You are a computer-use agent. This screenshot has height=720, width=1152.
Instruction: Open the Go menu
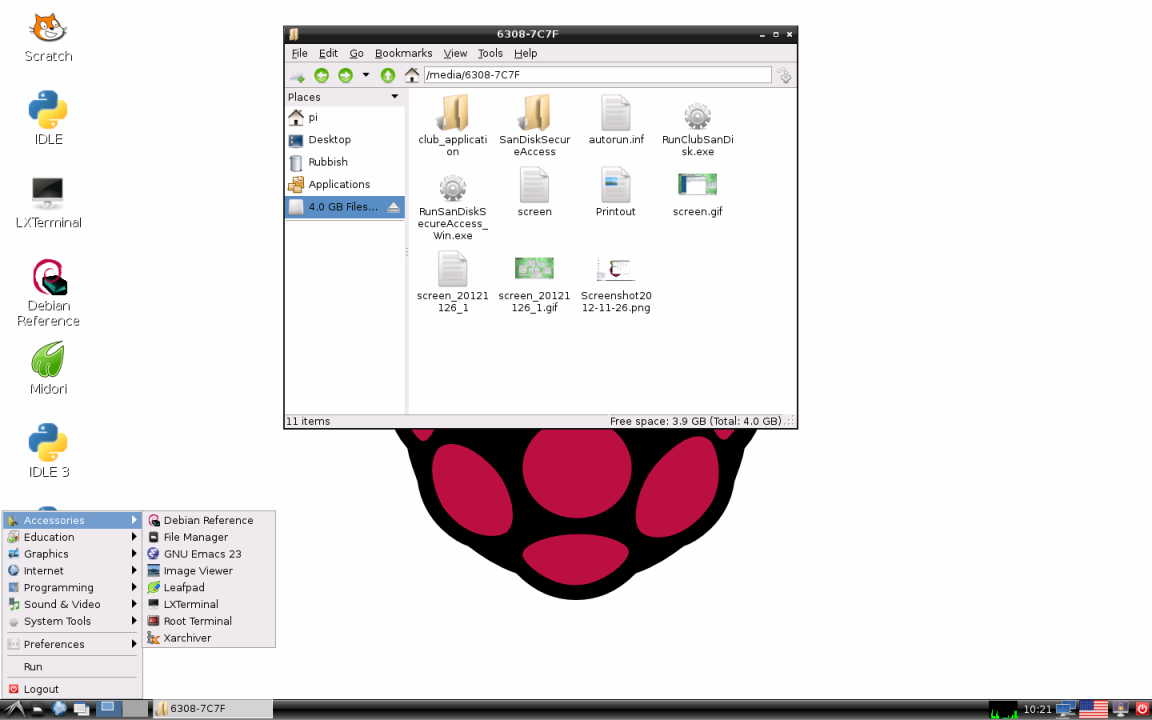pos(356,53)
